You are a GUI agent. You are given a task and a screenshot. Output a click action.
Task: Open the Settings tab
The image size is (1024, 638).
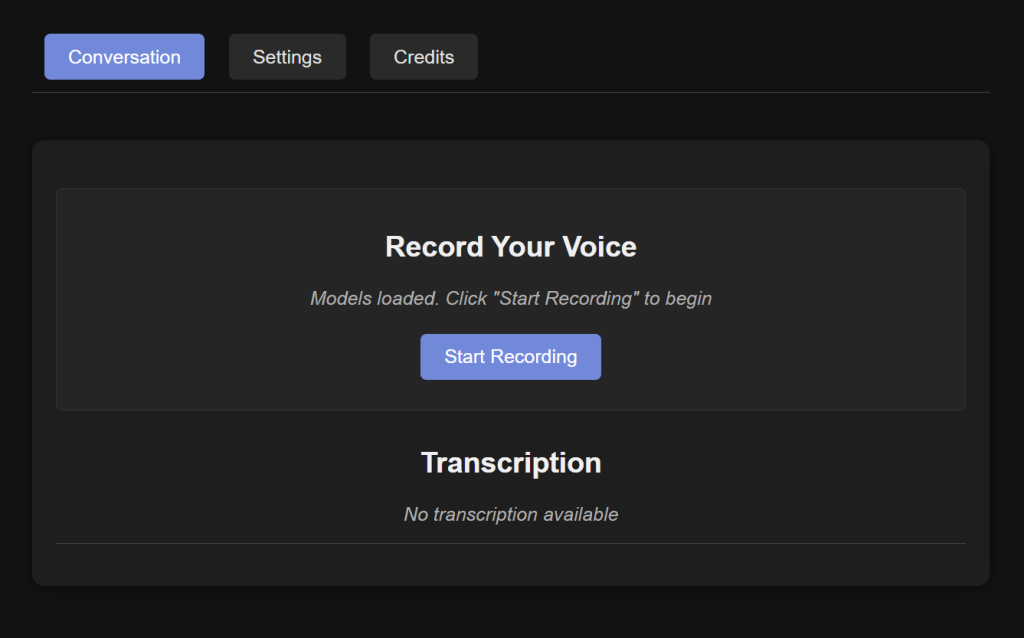click(x=287, y=57)
